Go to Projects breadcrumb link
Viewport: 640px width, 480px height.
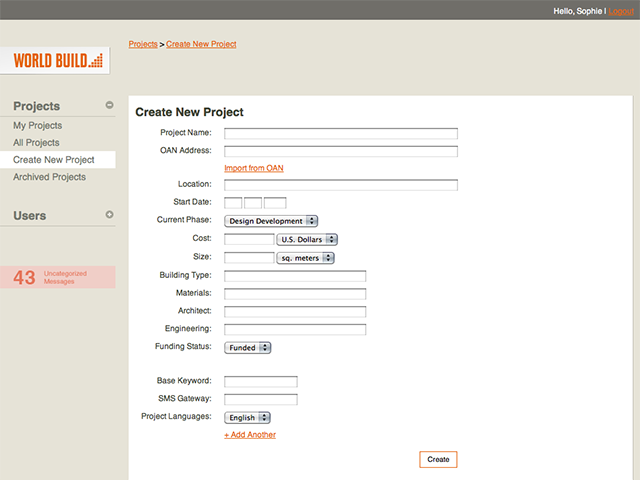[x=143, y=44]
